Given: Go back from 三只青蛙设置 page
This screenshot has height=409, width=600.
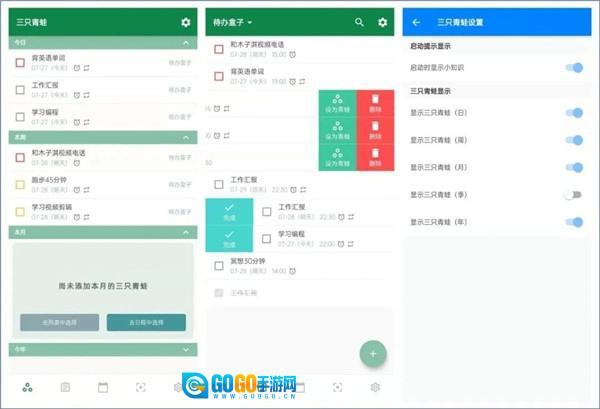Looking at the screenshot, I should click(x=416, y=22).
